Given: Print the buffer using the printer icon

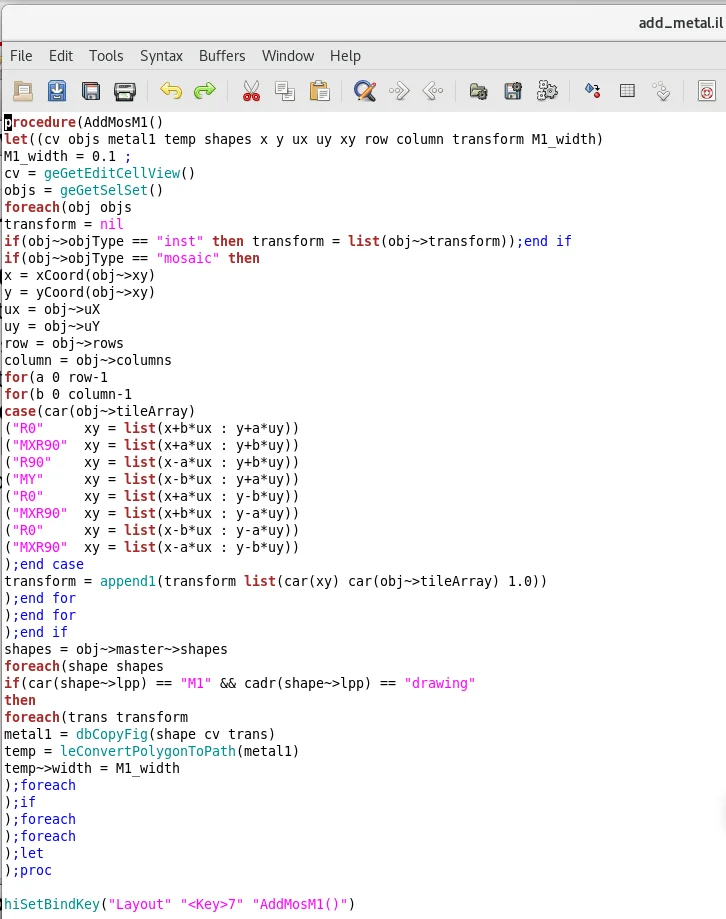Looking at the screenshot, I should click(125, 91).
